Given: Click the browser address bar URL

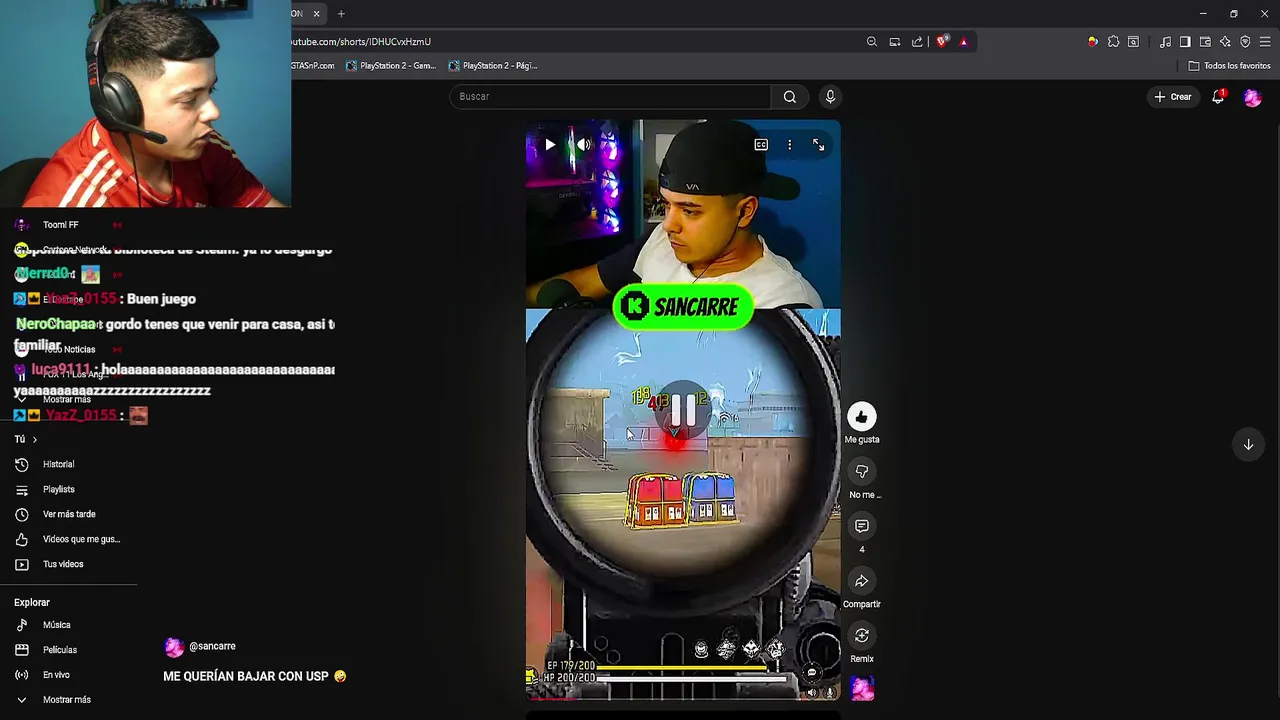Looking at the screenshot, I should pyautogui.click(x=361, y=42).
